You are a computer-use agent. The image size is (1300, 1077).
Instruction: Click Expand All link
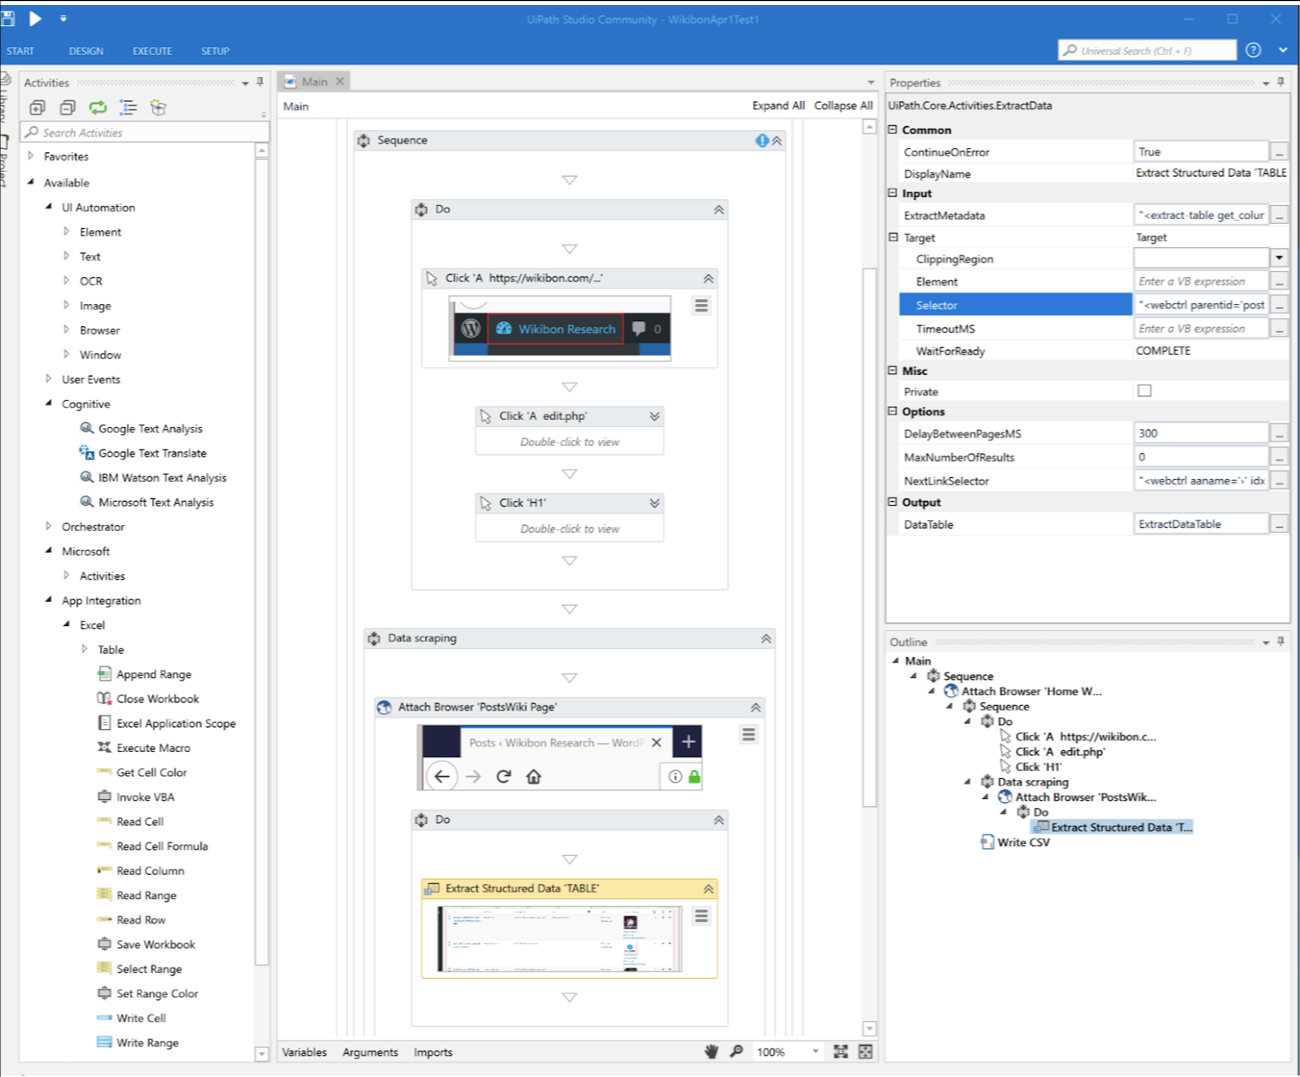pos(778,105)
